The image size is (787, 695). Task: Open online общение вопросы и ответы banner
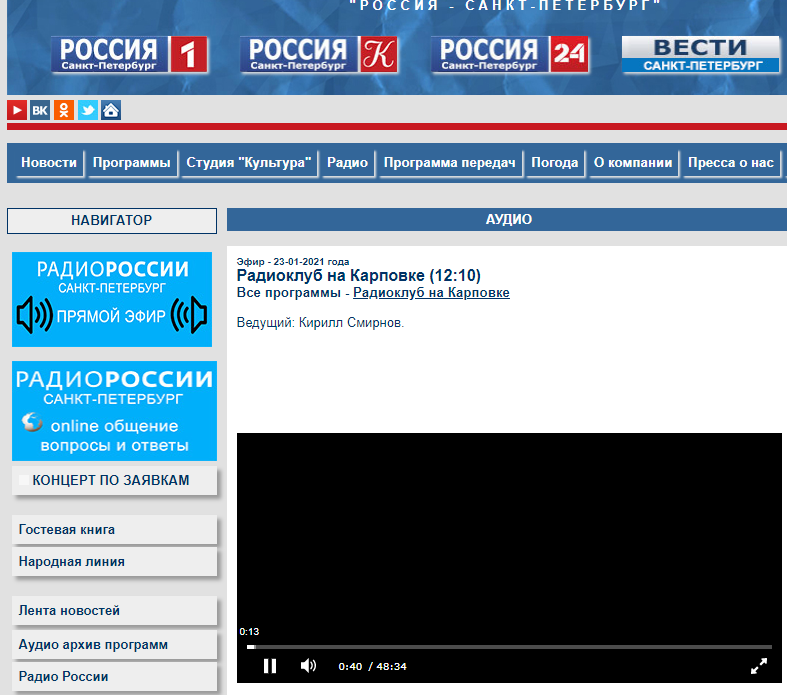click(x=114, y=410)
